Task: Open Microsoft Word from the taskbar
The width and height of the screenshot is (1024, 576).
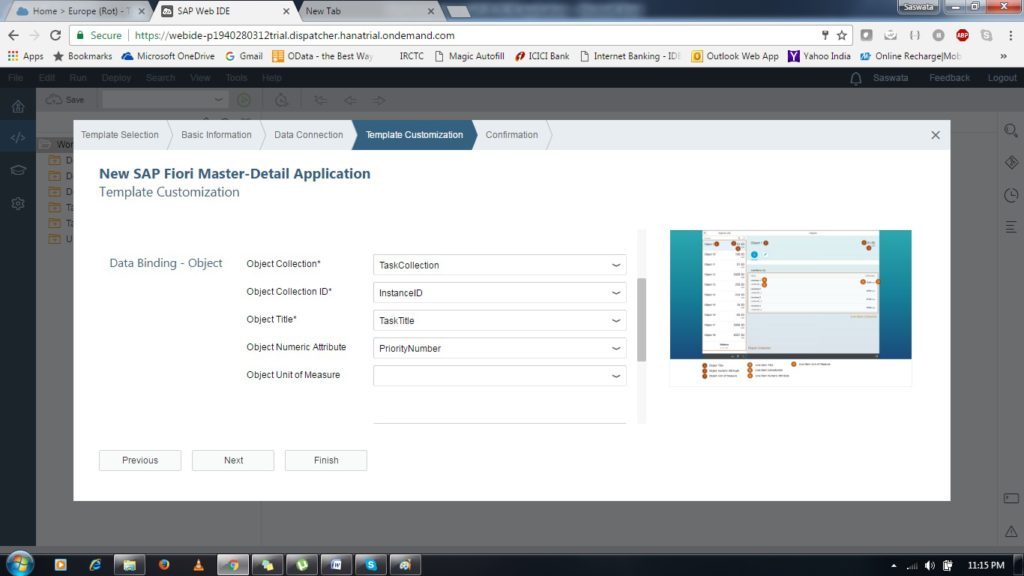Action: (336, 564)
